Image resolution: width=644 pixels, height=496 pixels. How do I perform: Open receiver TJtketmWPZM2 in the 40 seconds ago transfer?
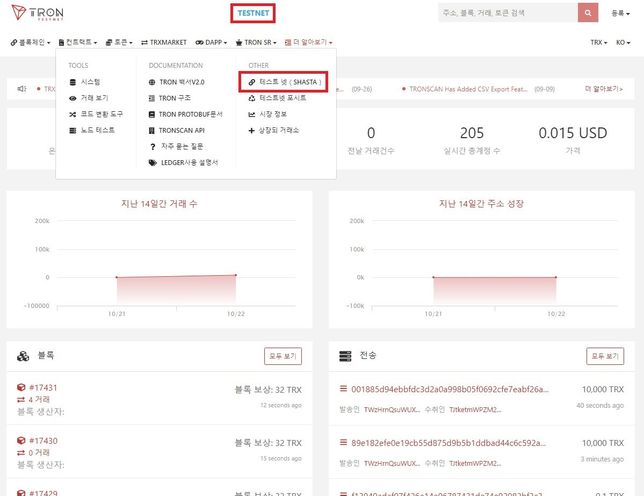pyautogui.click(x=475, y=409)
